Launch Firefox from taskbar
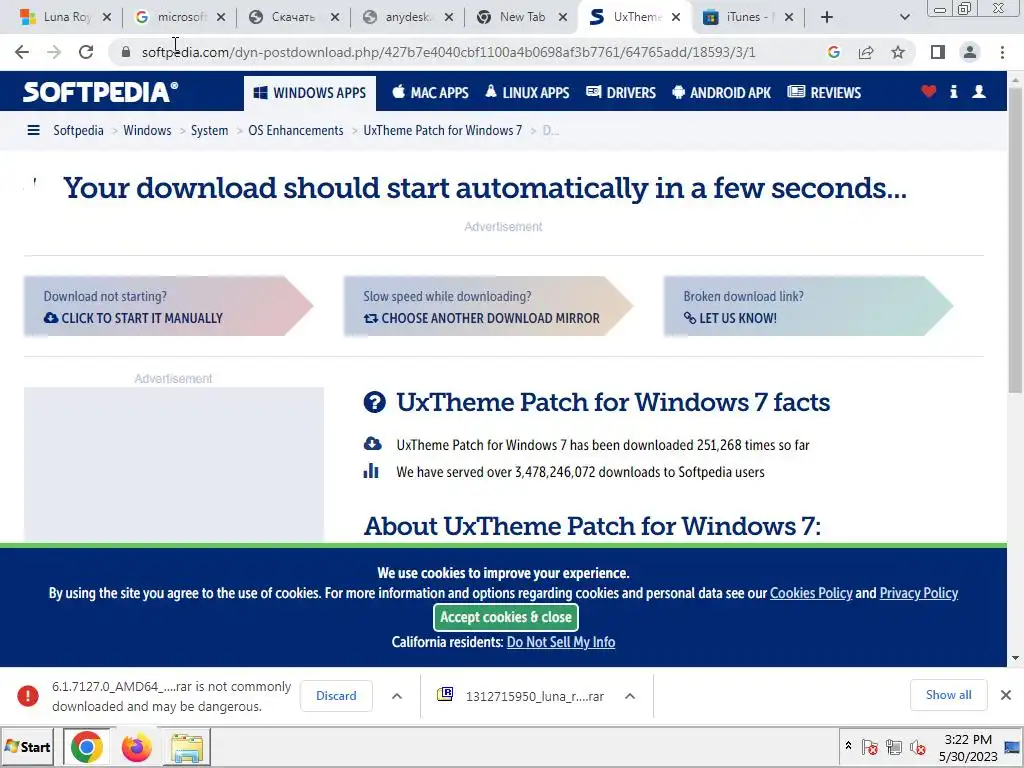Image resolution: width=1024 pixels, height=768 pixels. [136, 747]
